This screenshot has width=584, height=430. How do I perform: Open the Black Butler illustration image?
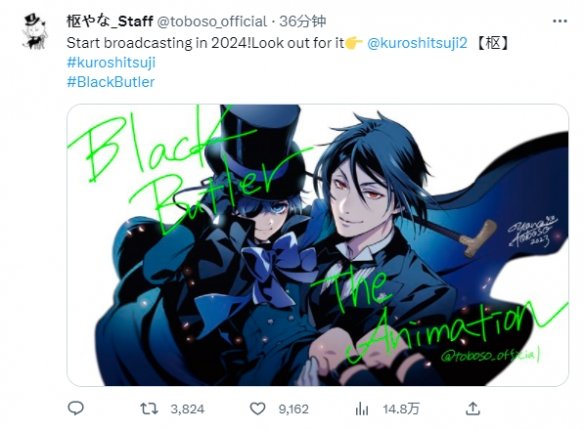(318, 245)
